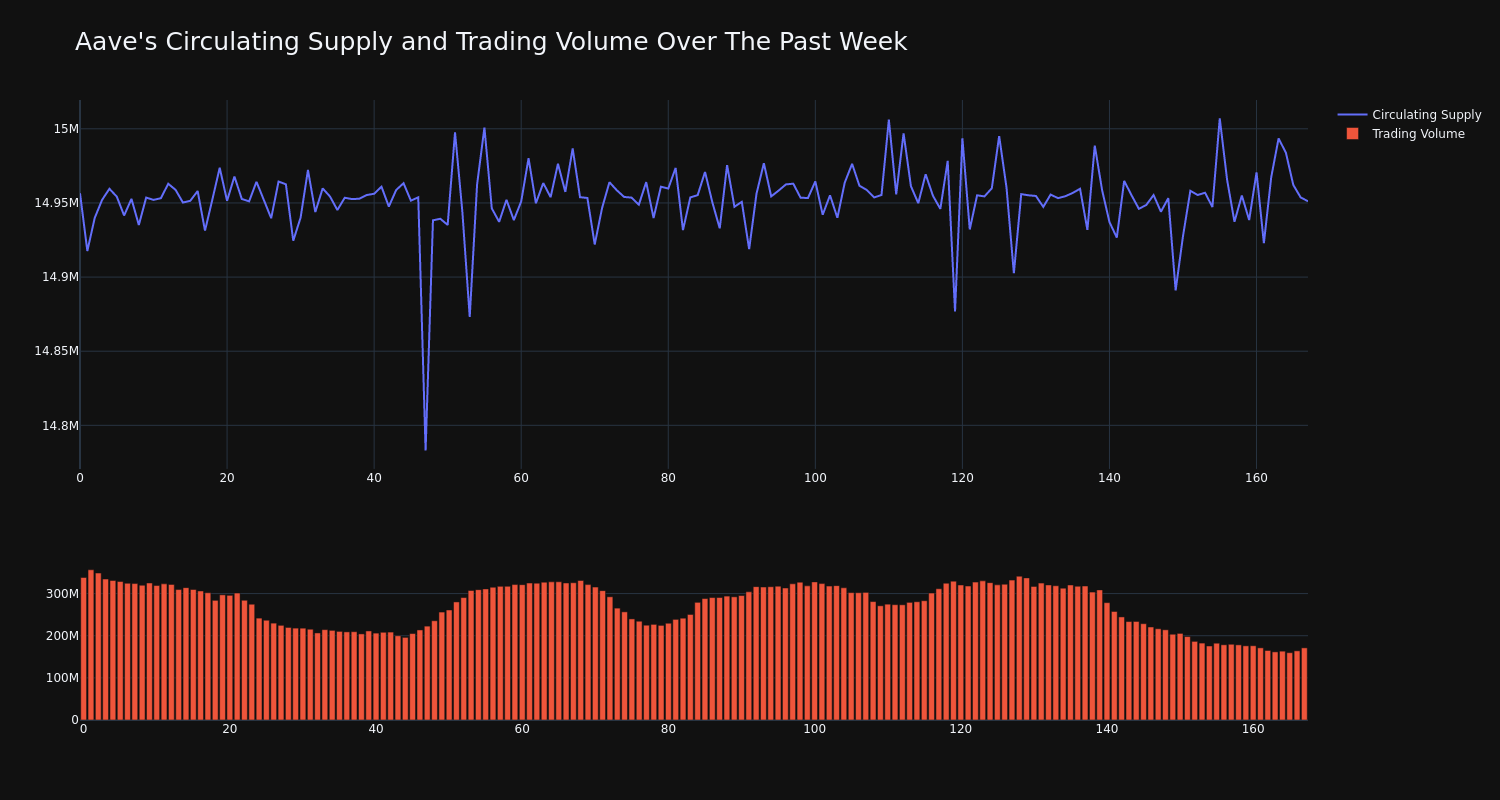Click the 40 tick on supply chart x-axis
The image size is (1500, 800).
(x=374, y=478)
